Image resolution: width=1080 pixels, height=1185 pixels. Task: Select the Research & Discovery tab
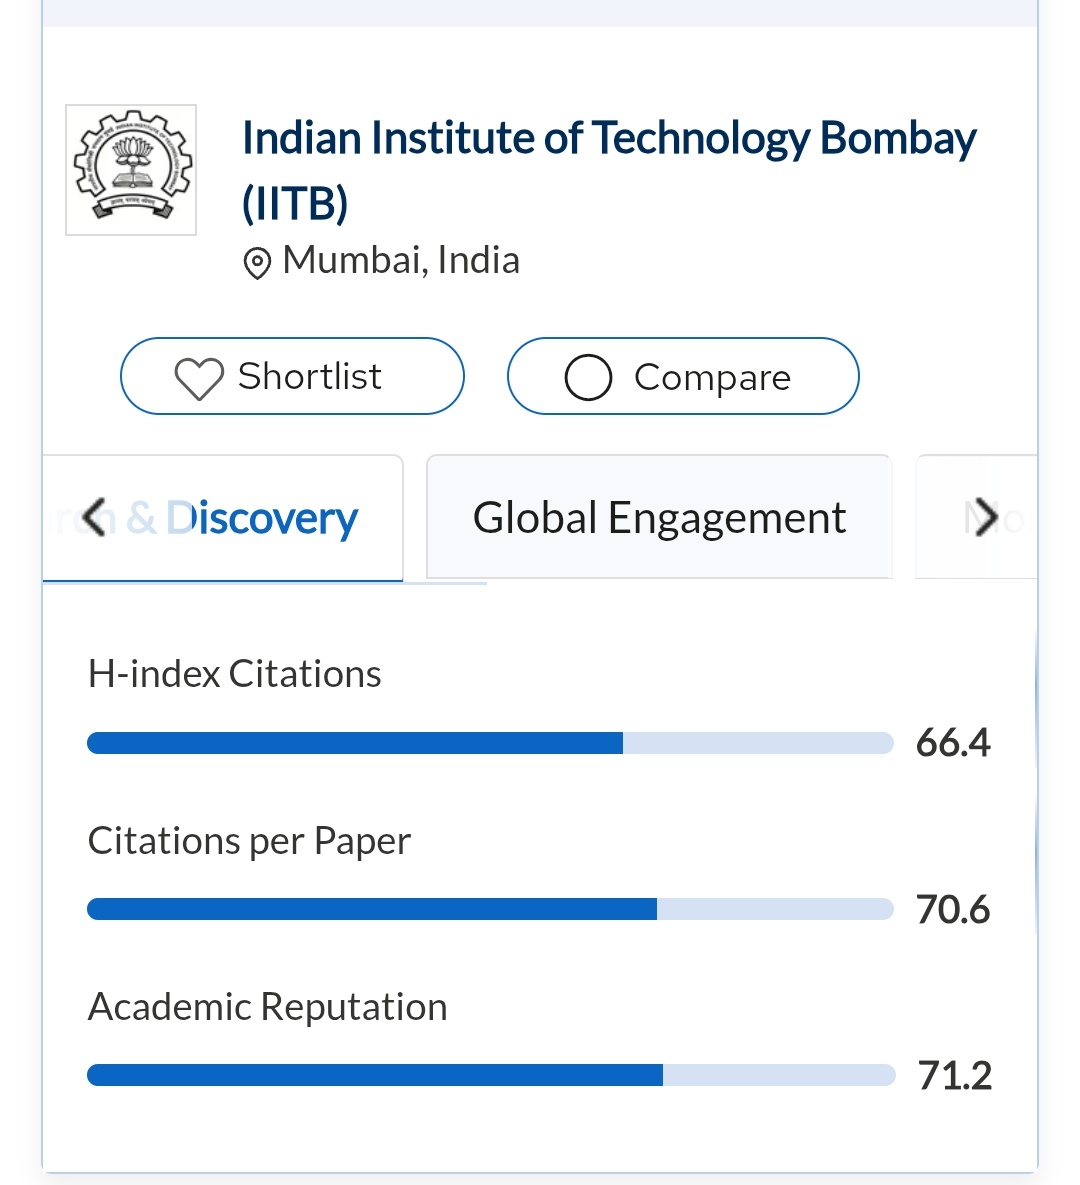(x=260, y=518)
